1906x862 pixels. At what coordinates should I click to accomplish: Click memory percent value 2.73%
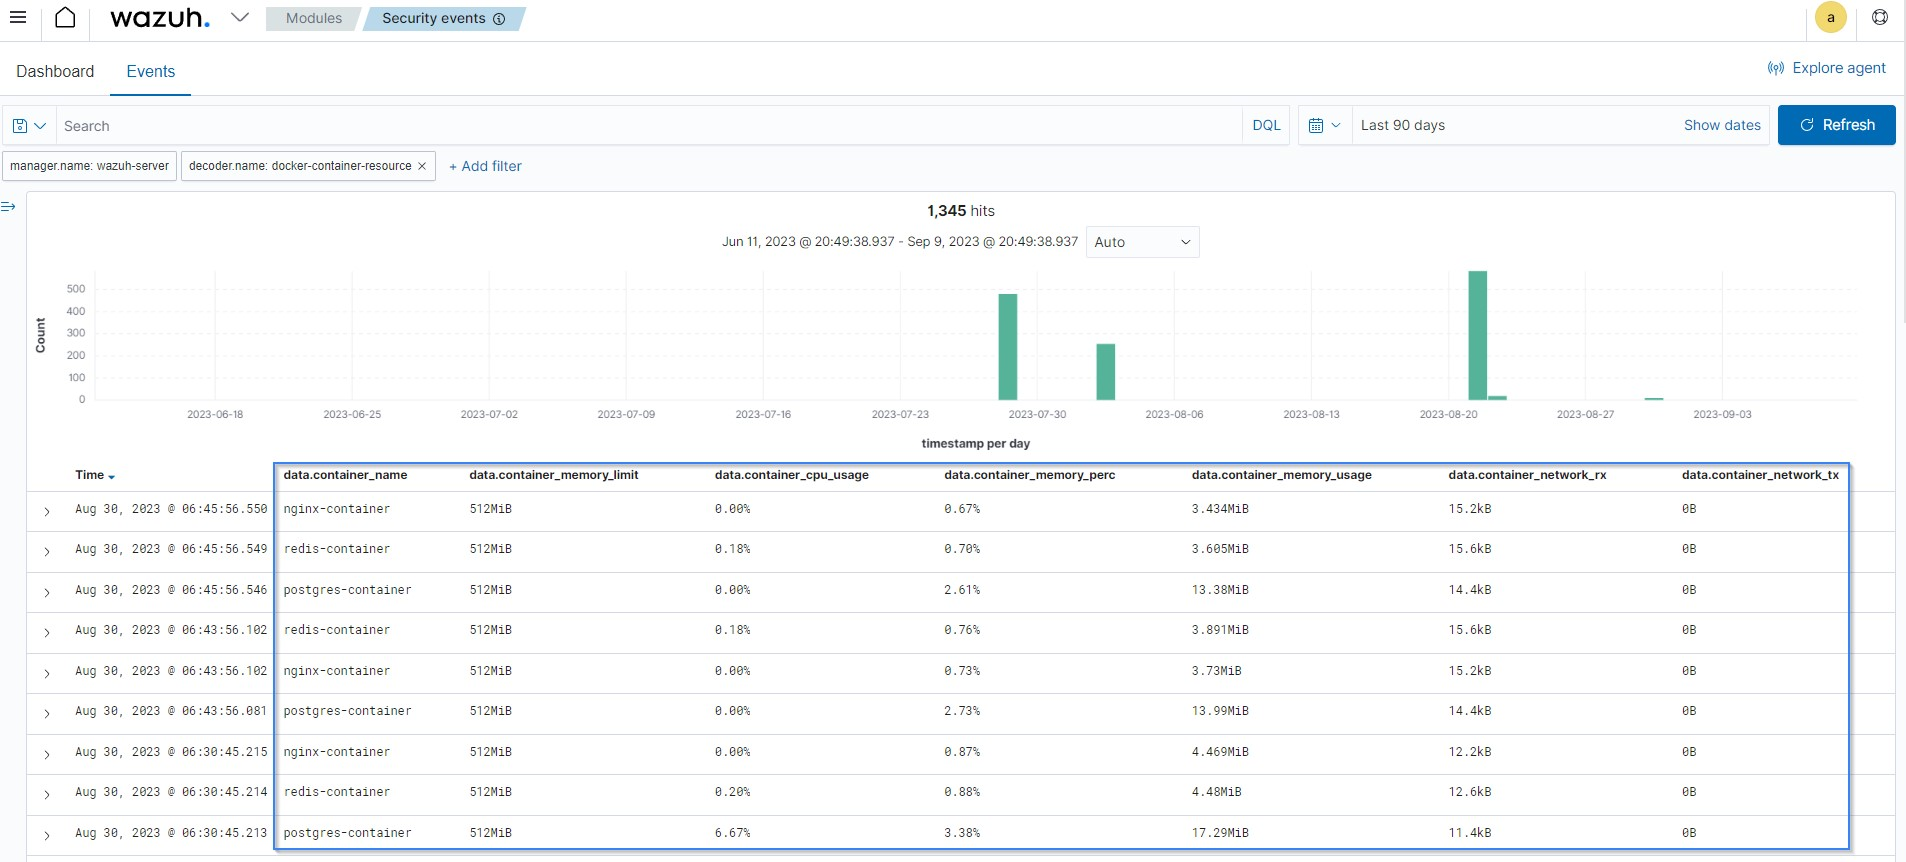(x=962, y=711)
